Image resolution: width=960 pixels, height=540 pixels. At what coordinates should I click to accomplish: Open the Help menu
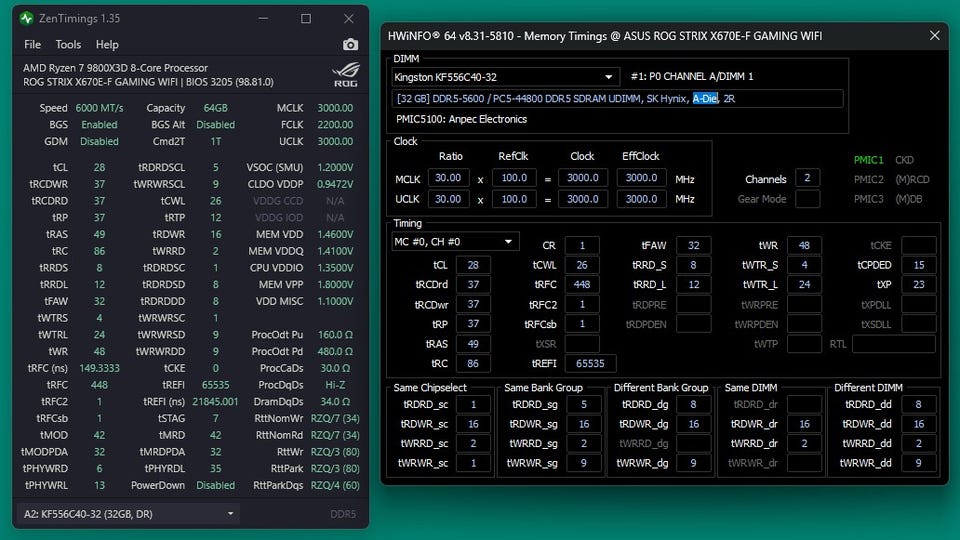[107, 45]
